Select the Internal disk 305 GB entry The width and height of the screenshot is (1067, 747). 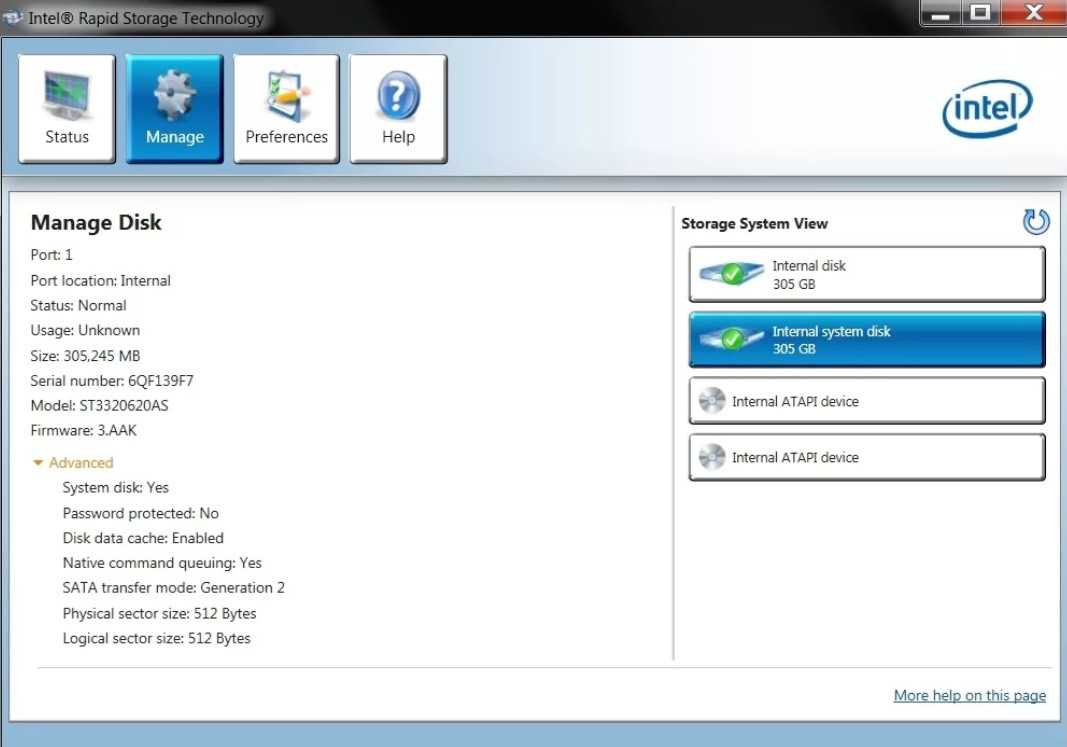click(867, 274)
